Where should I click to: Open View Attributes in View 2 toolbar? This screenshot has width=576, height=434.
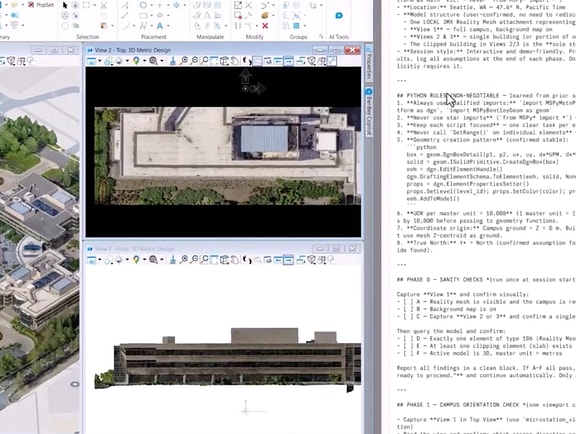(91, 61)
